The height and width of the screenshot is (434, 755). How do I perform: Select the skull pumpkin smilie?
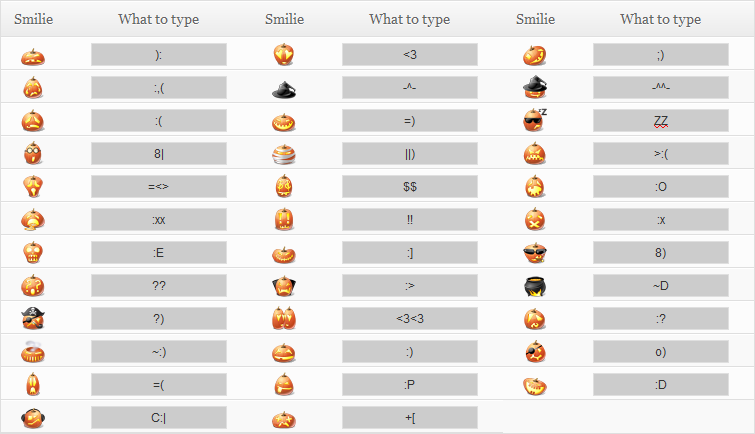[x=33, y=252]
